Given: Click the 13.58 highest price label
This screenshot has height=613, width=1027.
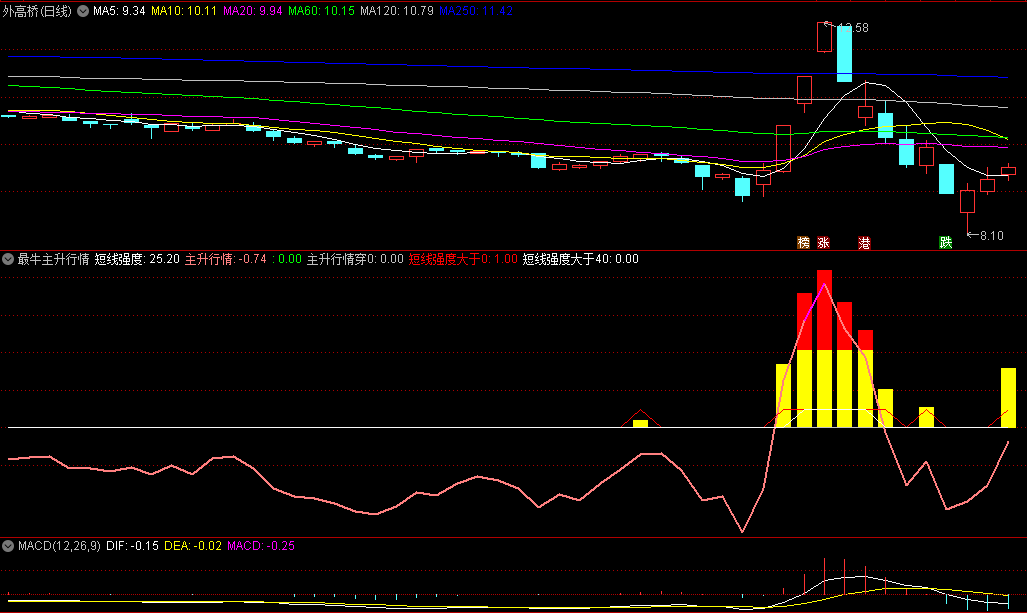Looking at the screenshot, I should point(852,28).
